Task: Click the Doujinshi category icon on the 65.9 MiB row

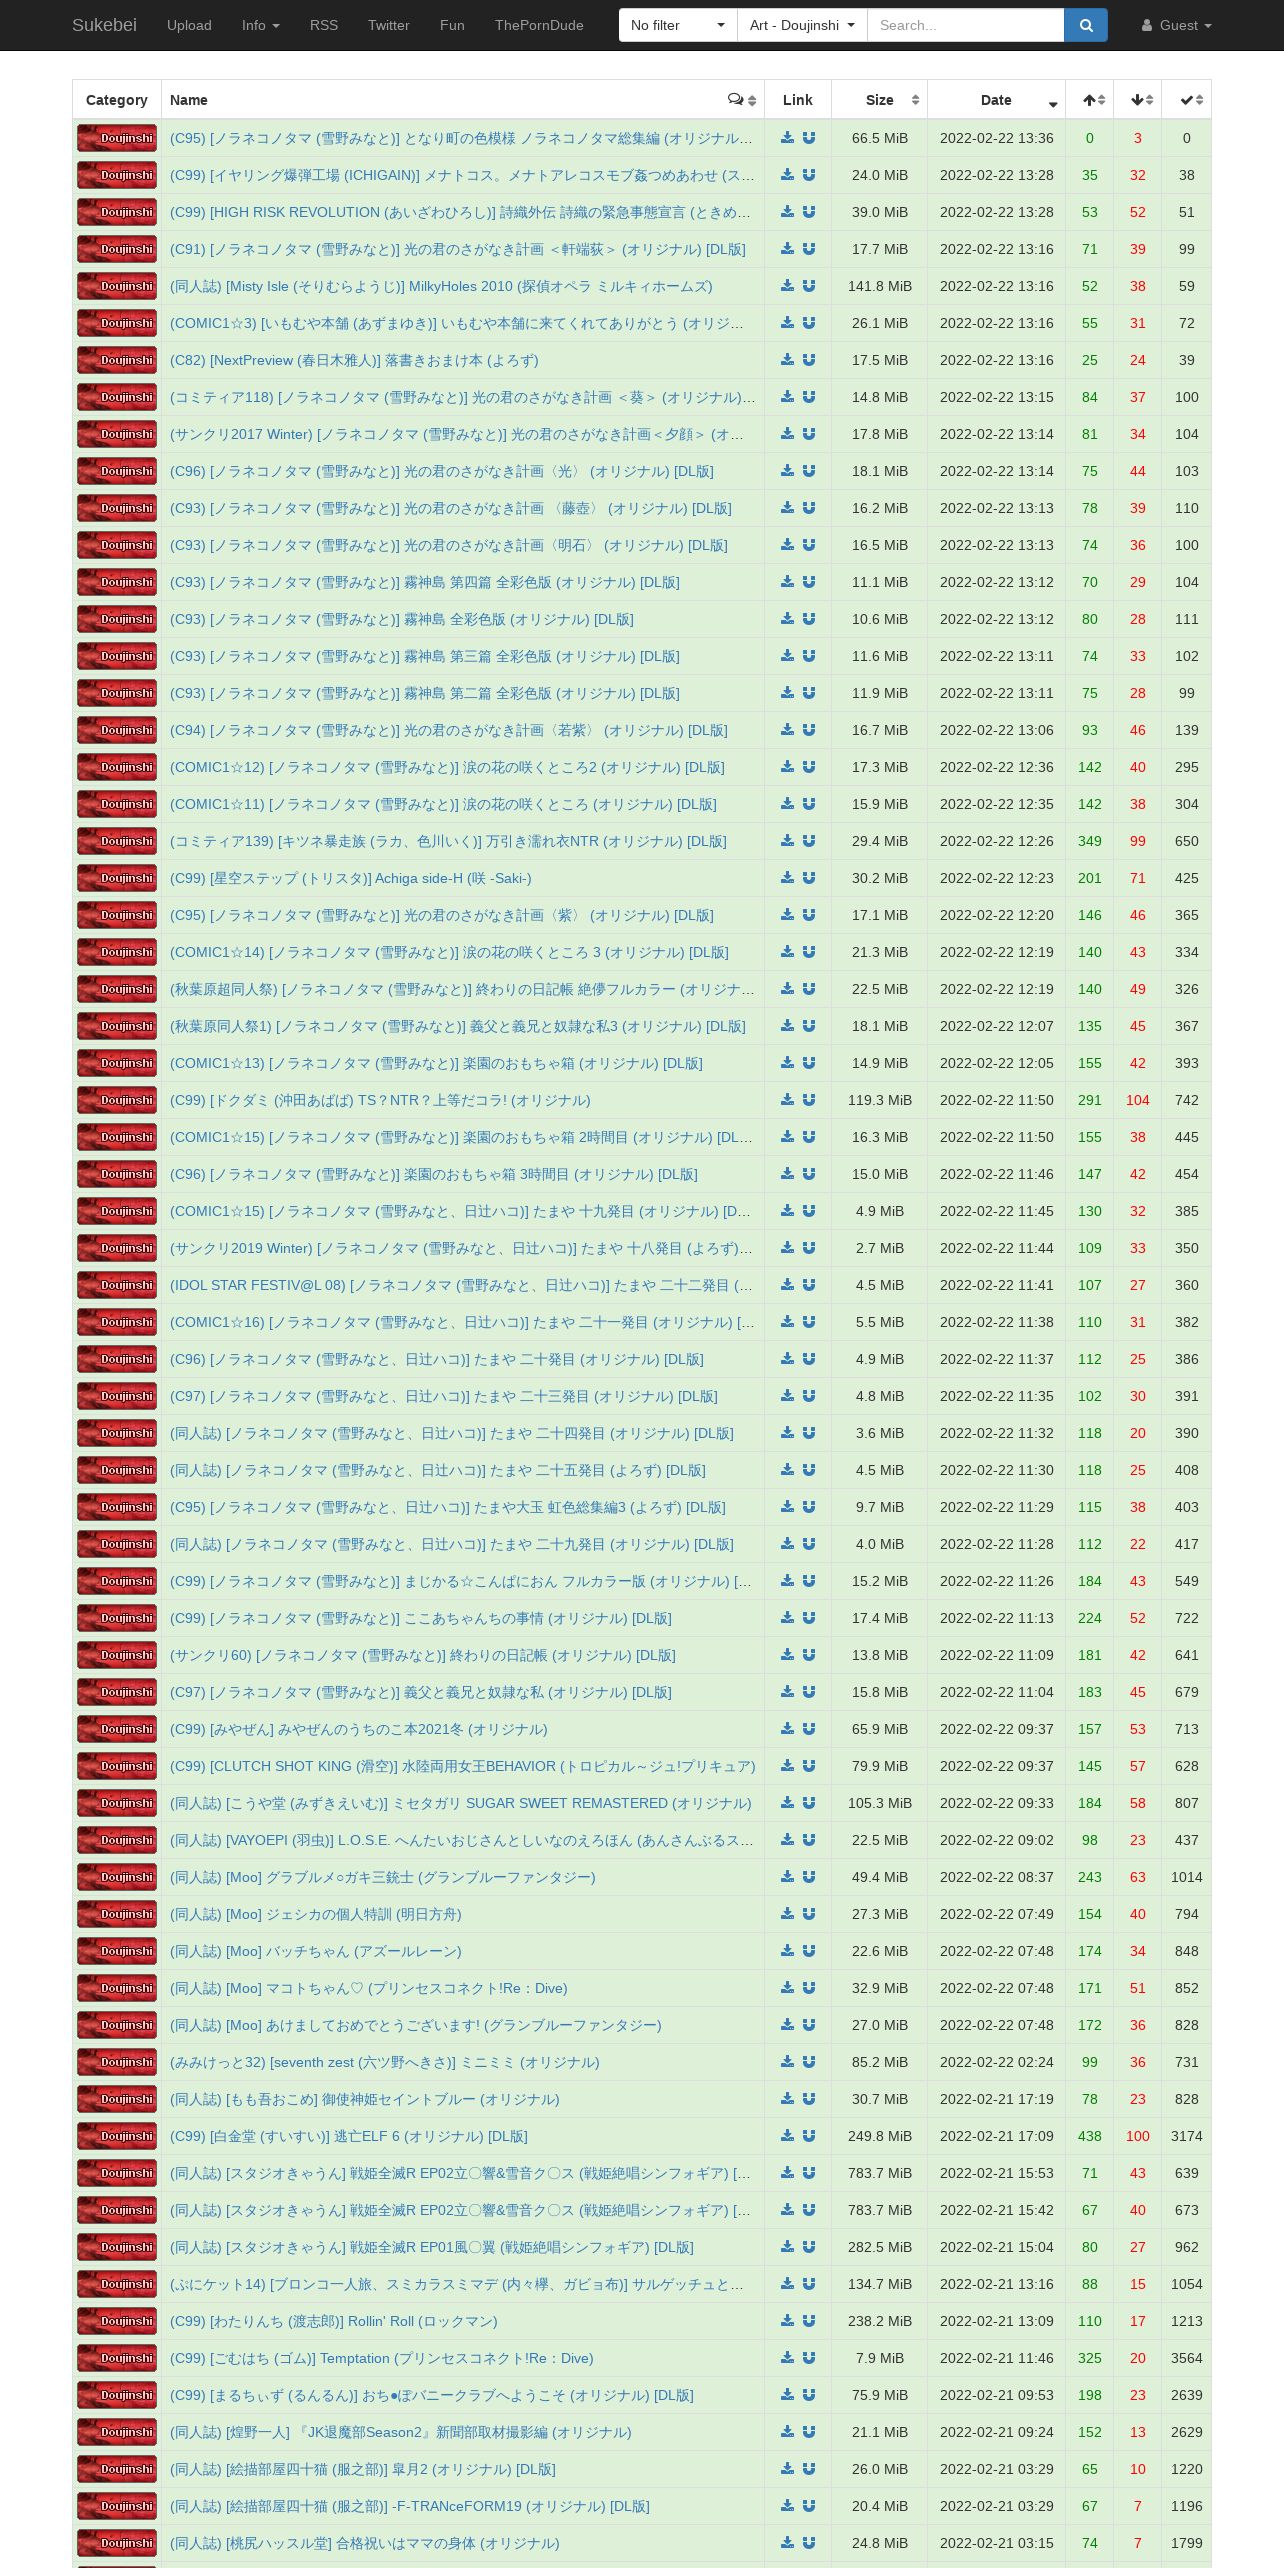Action: 117,1729
